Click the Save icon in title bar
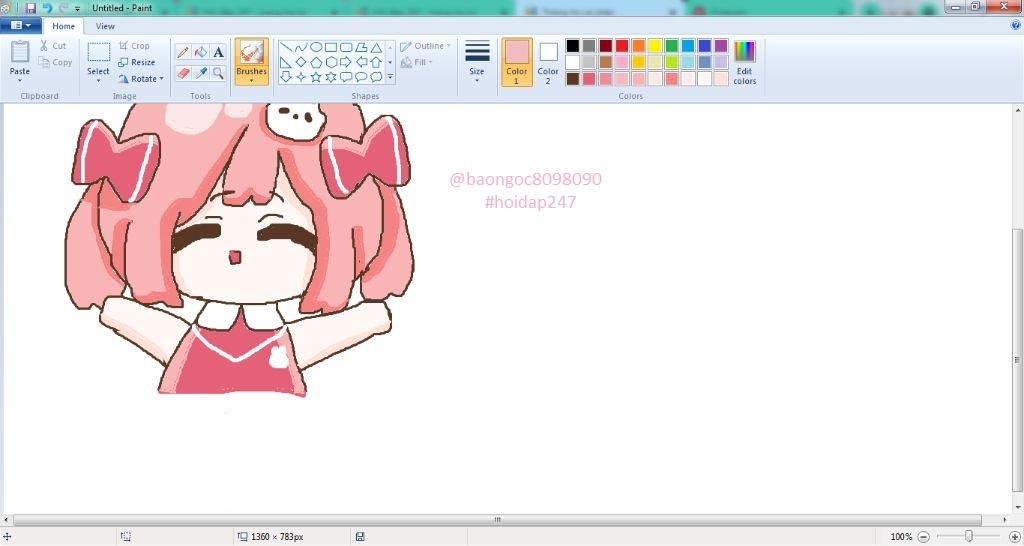The height and width of the screenshot is (546, 1024). click(x=31, y=8)
